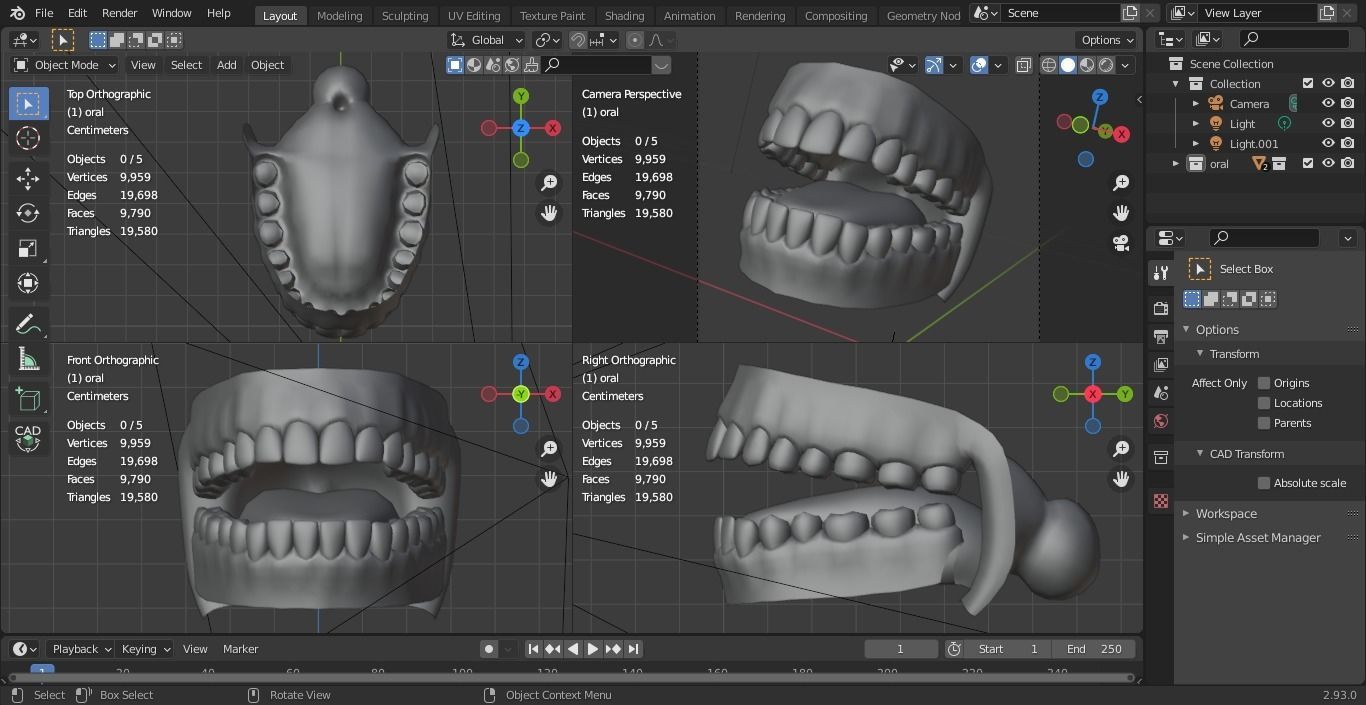
Task: Activate the Move tool
Action: coord(28,178)
